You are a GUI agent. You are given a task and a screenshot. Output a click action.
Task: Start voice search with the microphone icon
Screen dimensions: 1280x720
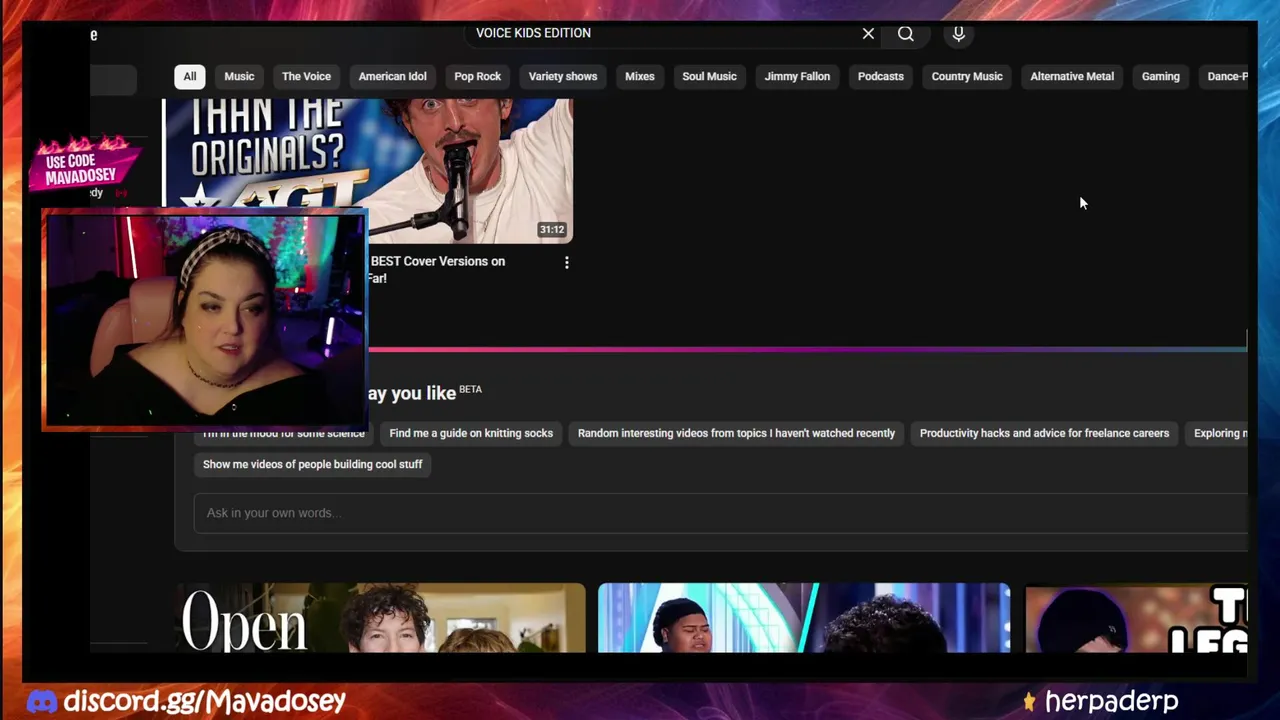(x=958, y=34)
